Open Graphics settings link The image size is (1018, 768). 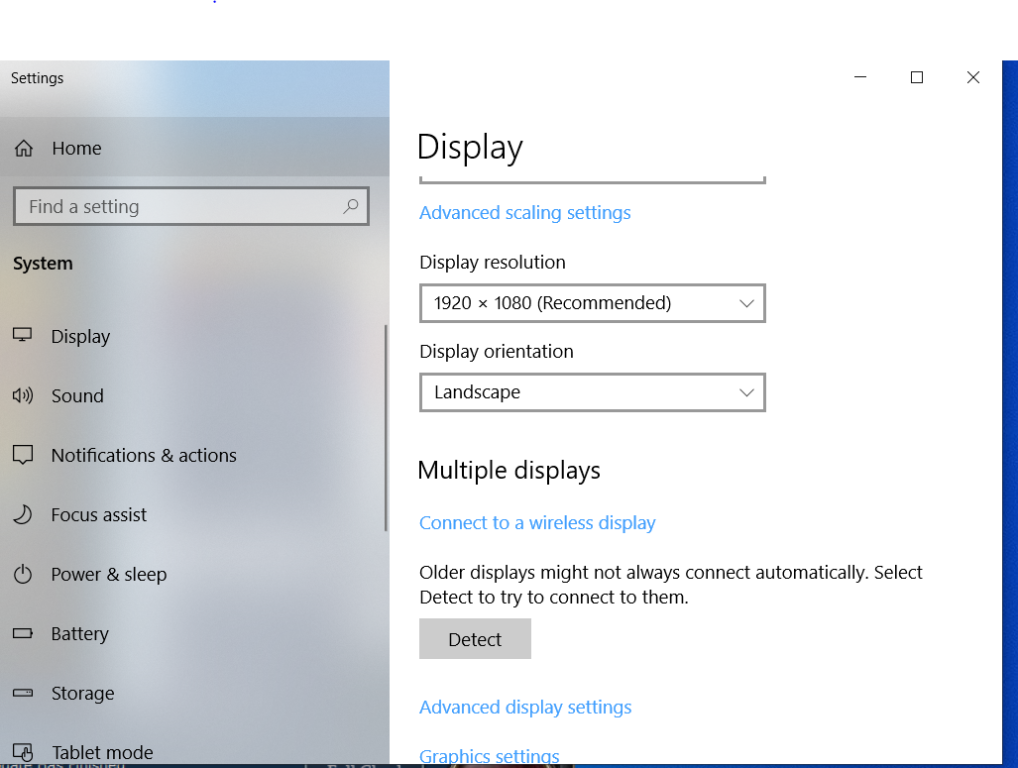pos(489,756)
